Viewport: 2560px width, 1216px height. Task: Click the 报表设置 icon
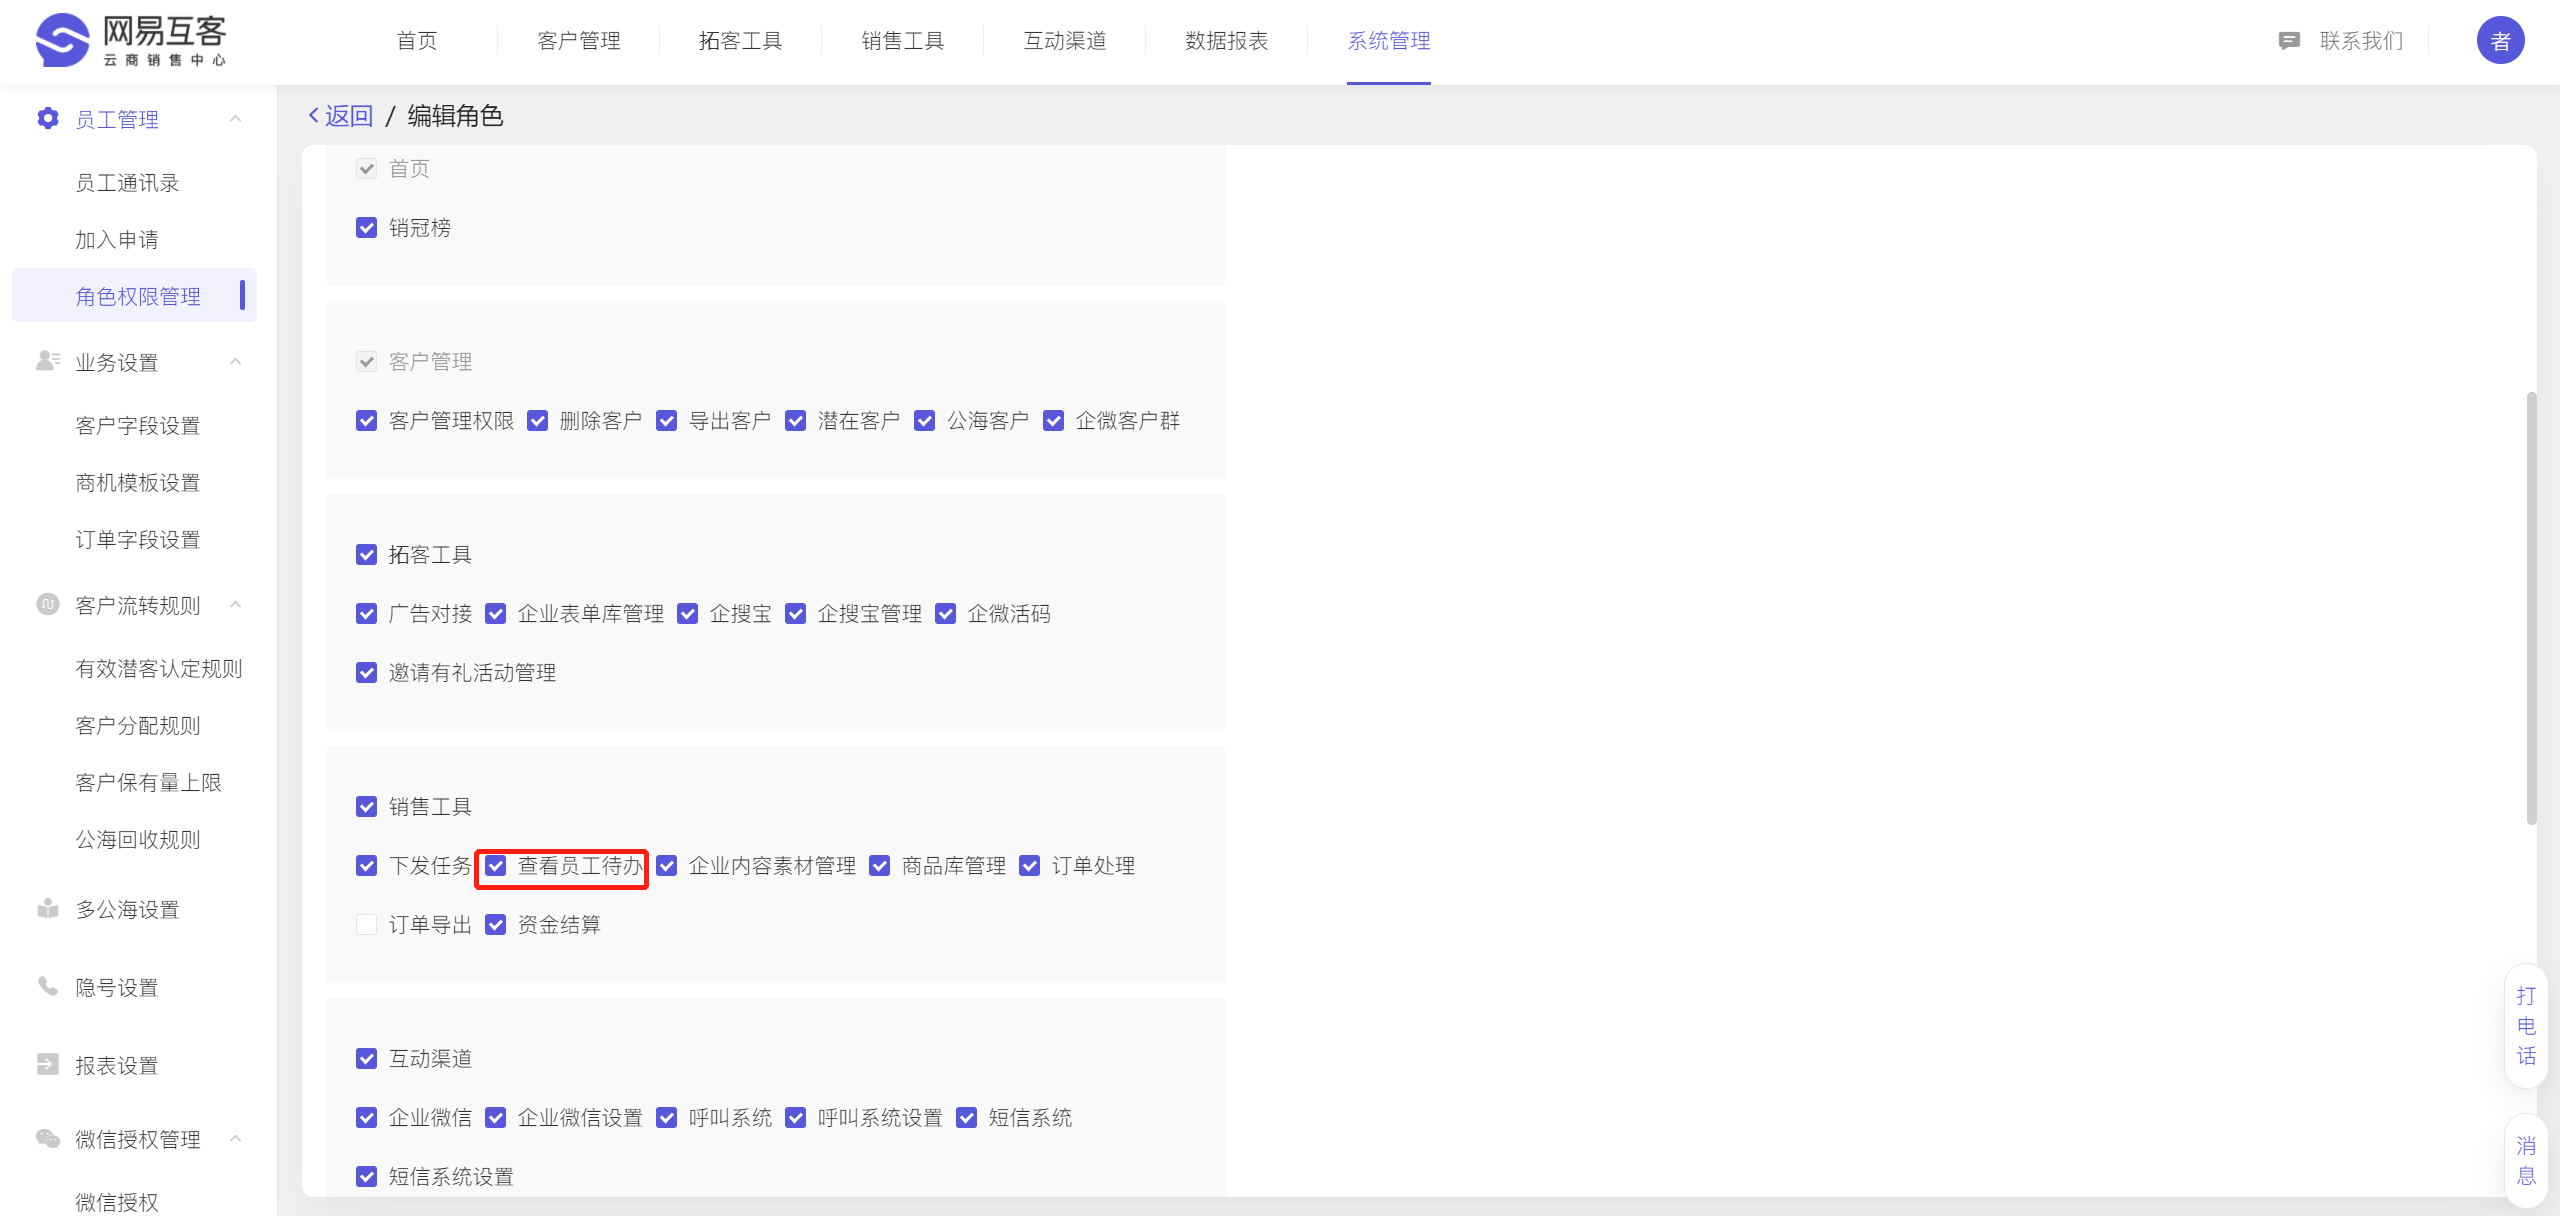47,1064
